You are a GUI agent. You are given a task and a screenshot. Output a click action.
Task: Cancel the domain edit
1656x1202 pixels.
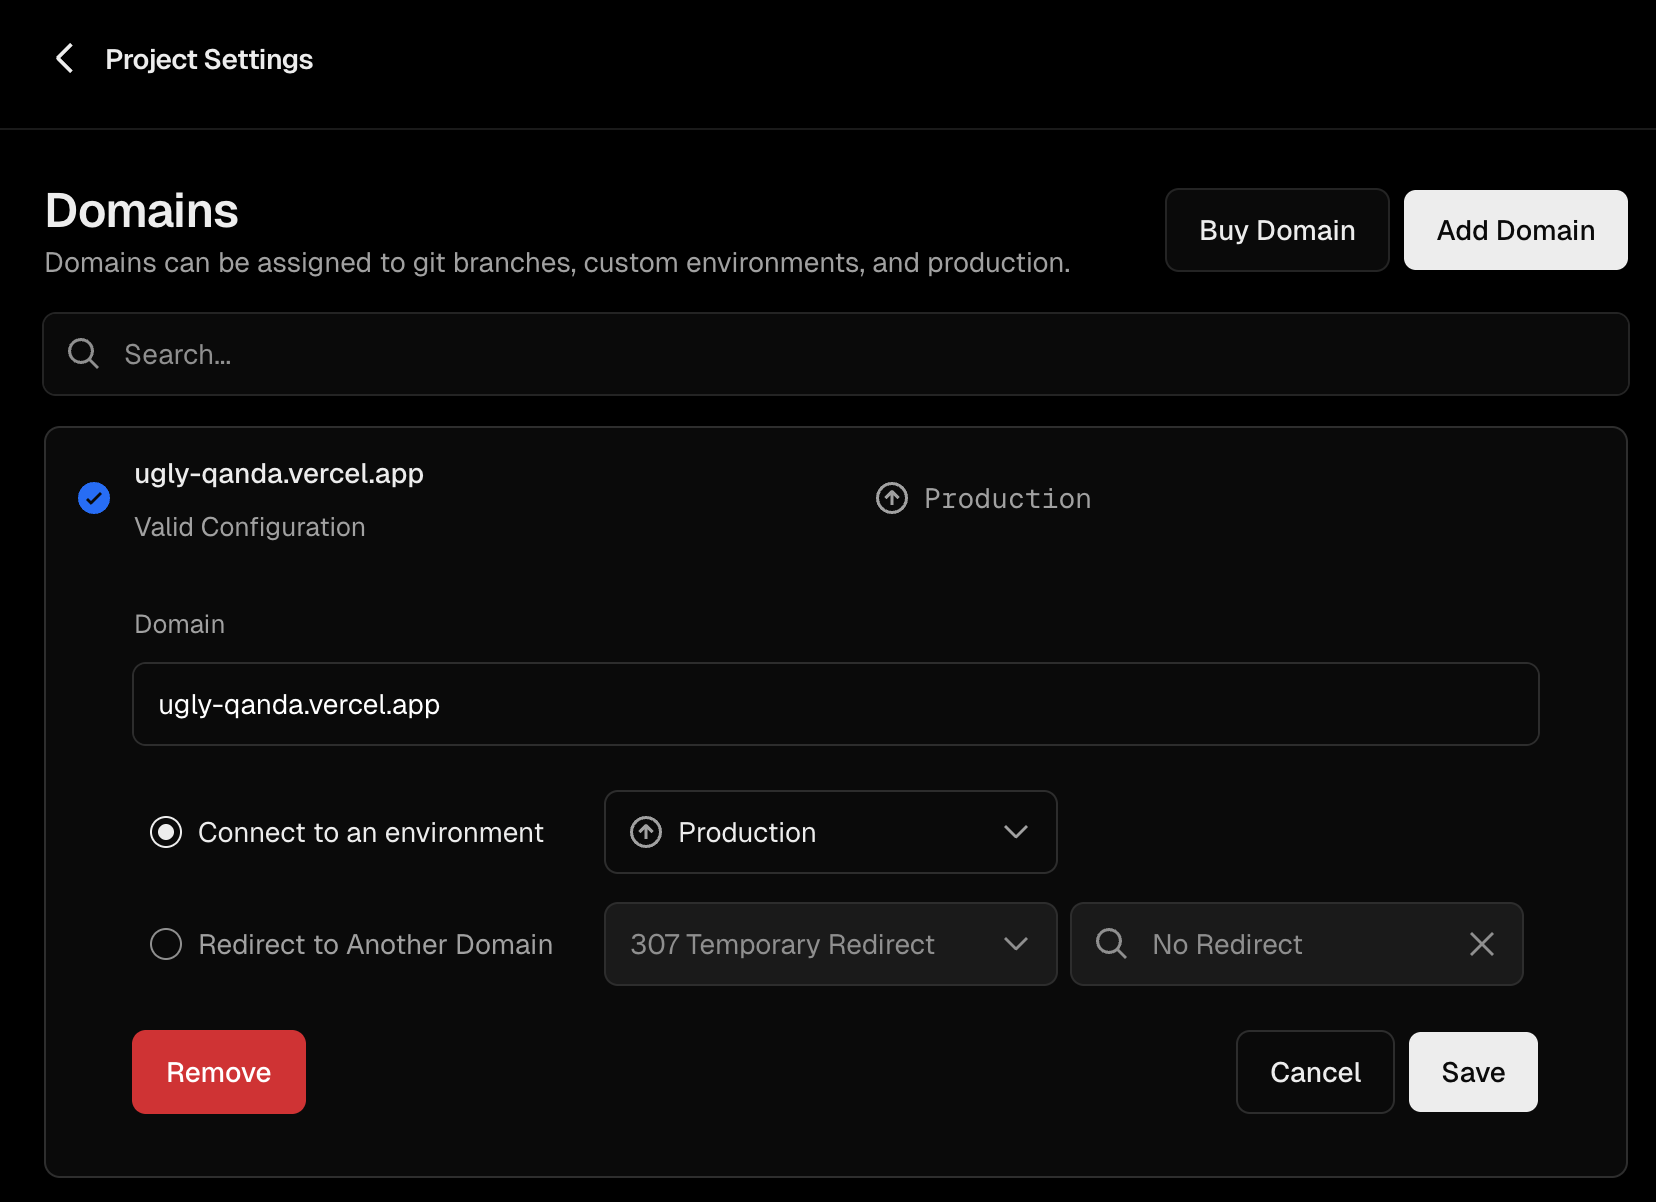(1315, 1072)
